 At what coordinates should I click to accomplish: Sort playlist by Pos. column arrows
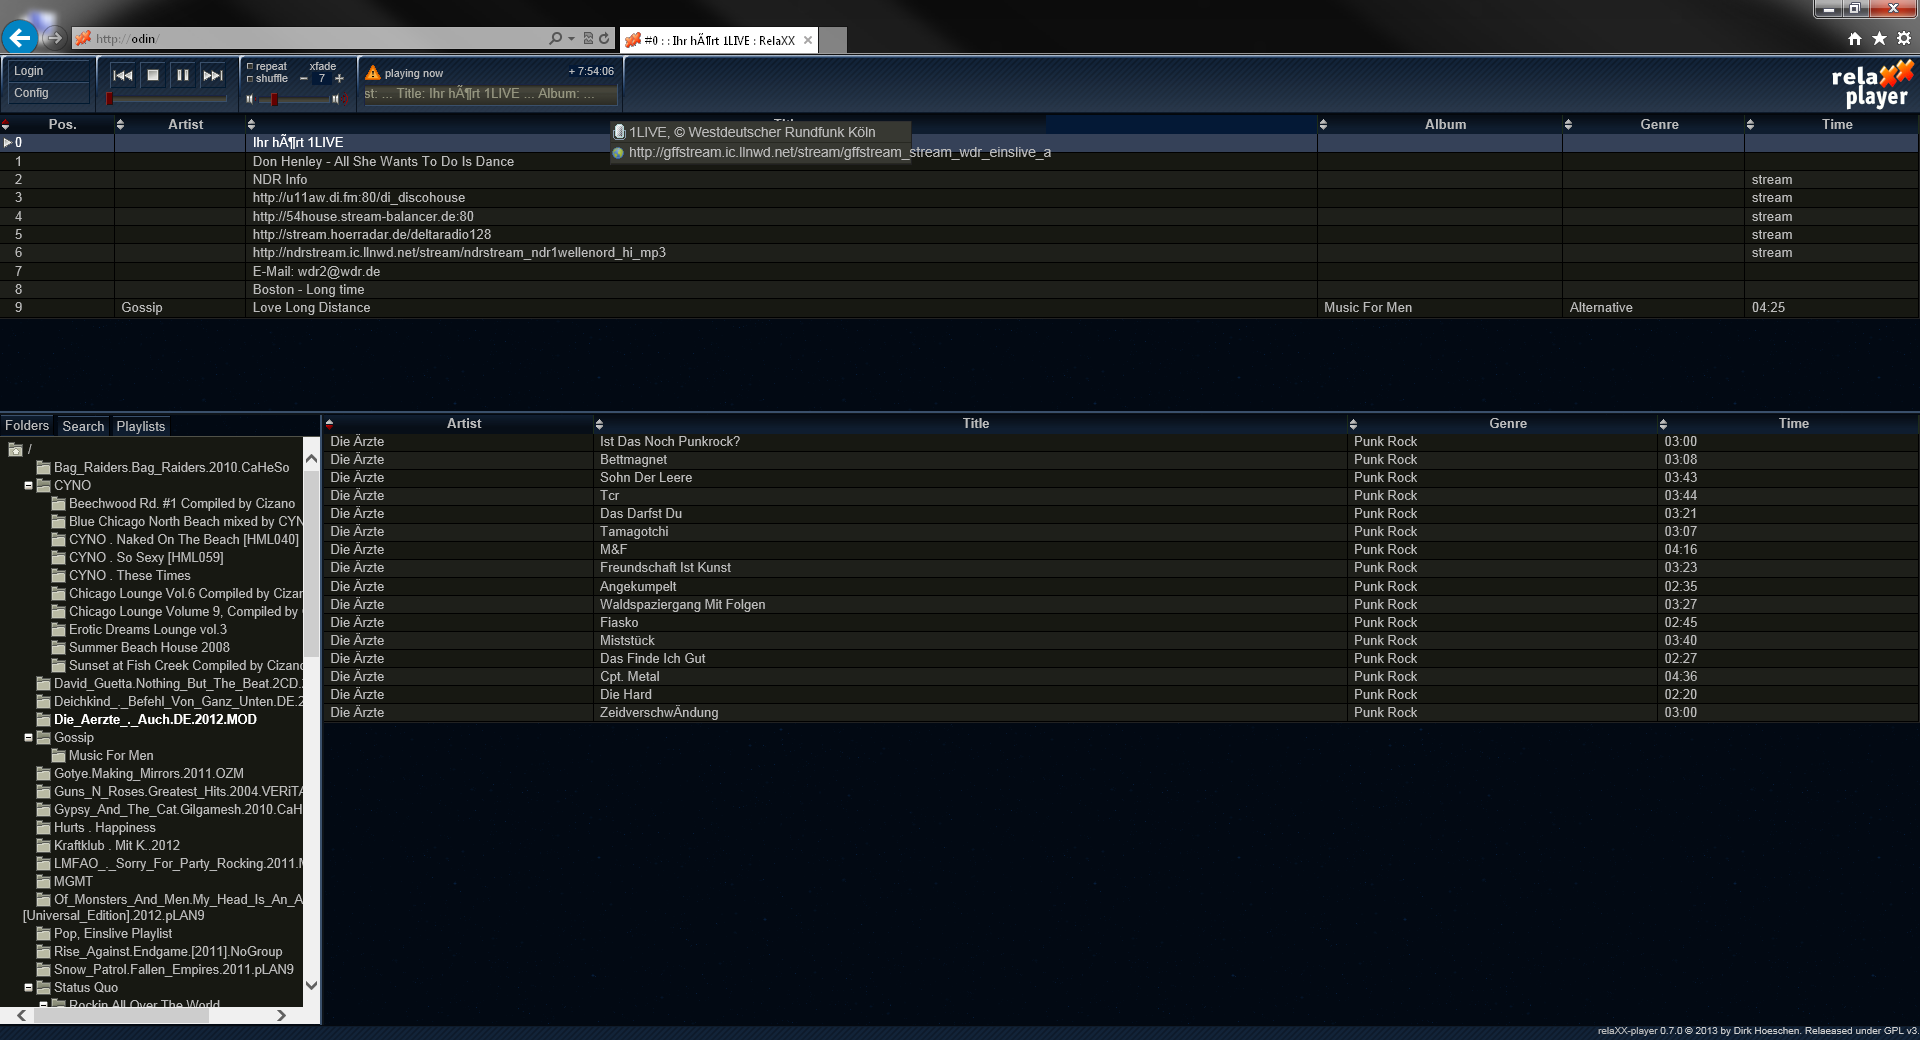click(x=5, y=125)
